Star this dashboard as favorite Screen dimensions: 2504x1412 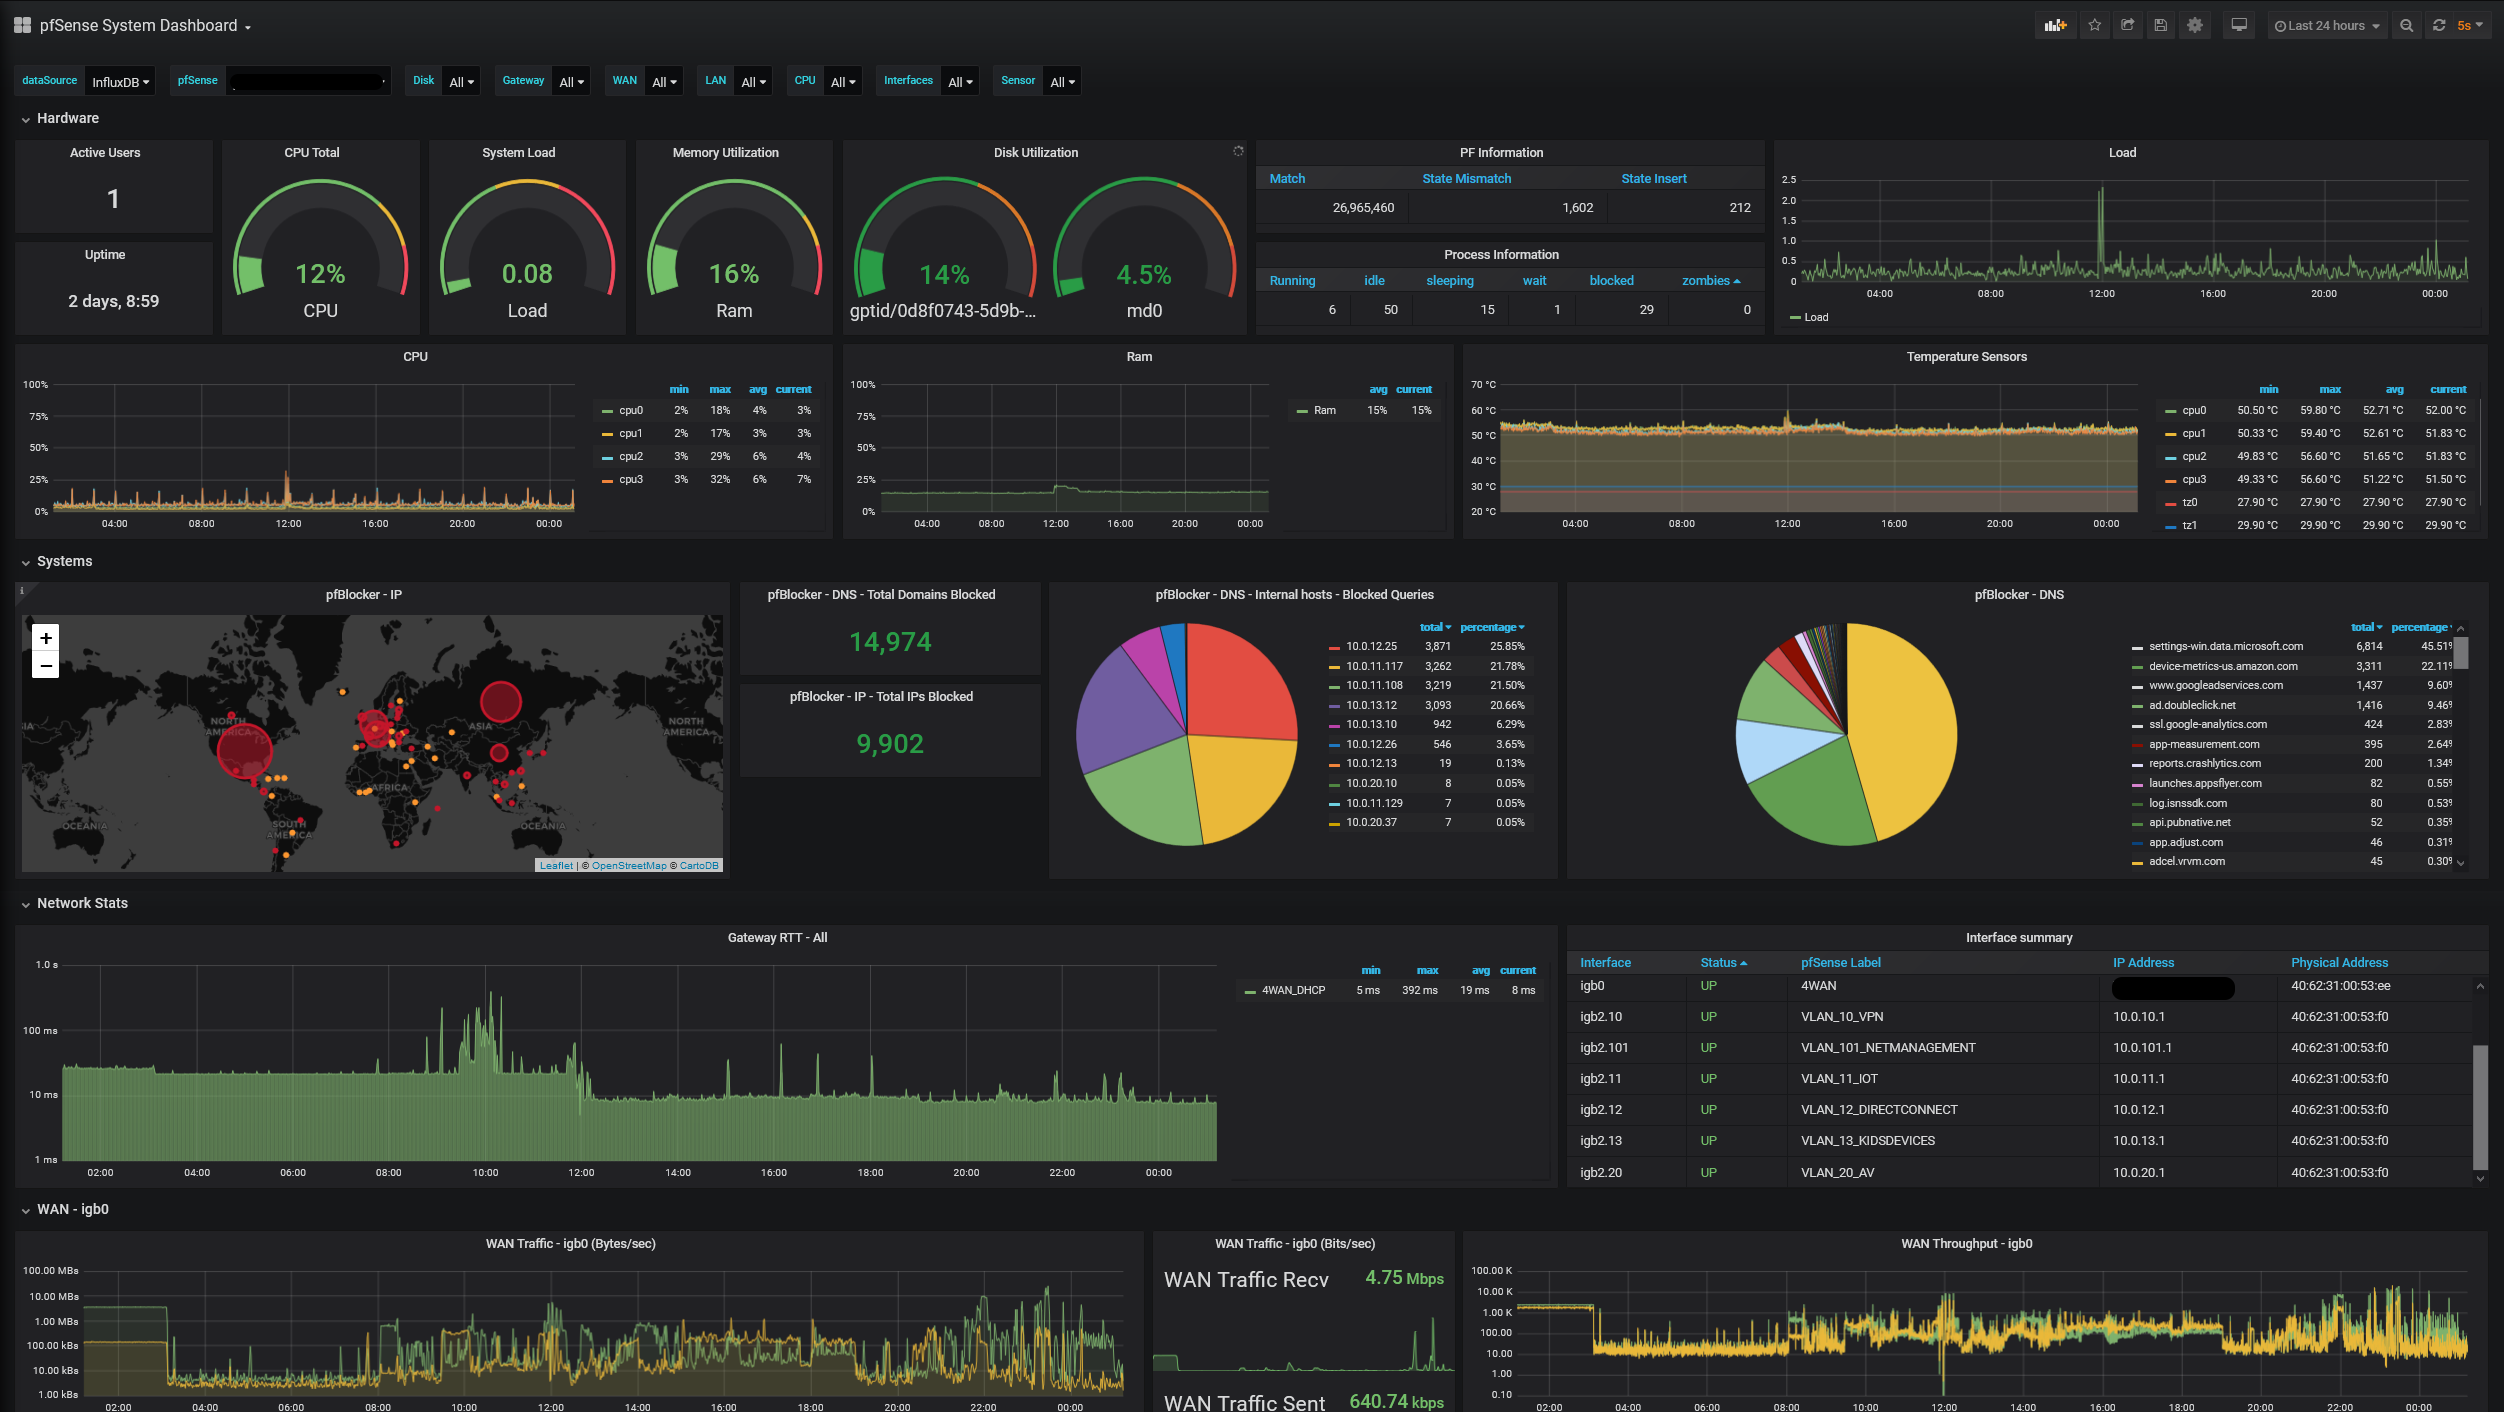[2095, 26]
